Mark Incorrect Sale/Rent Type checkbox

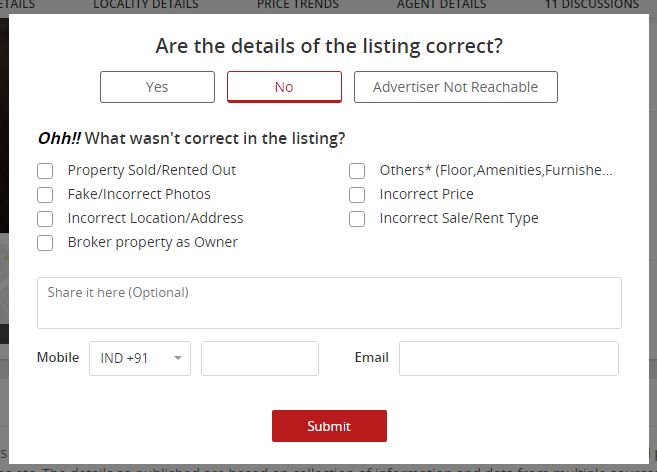point(357,218)
